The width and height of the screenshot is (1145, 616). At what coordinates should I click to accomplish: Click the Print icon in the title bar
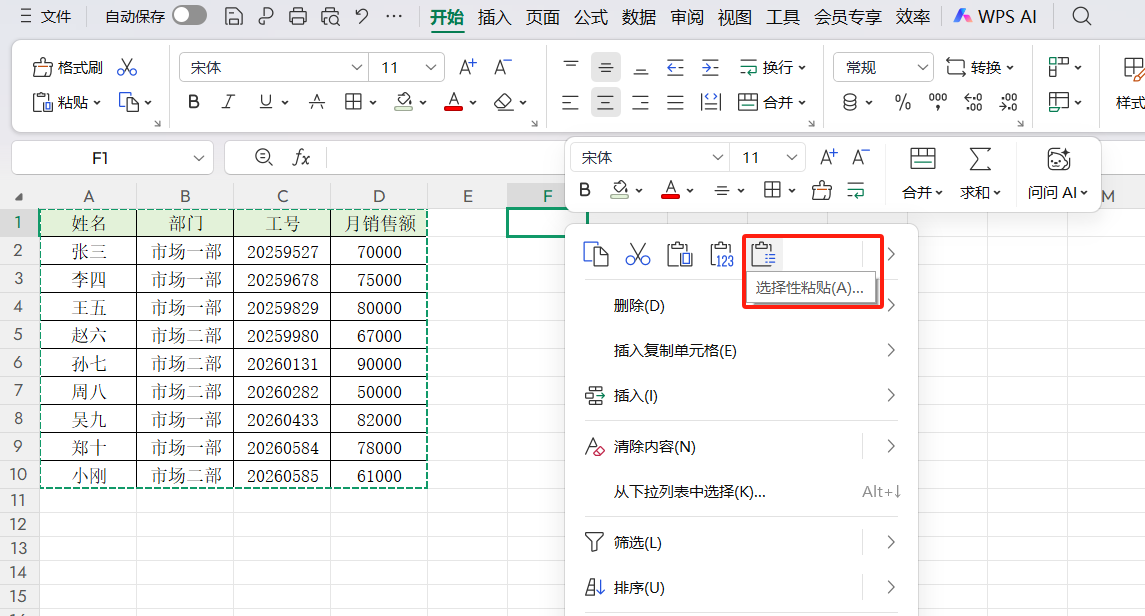pos(297,16)
